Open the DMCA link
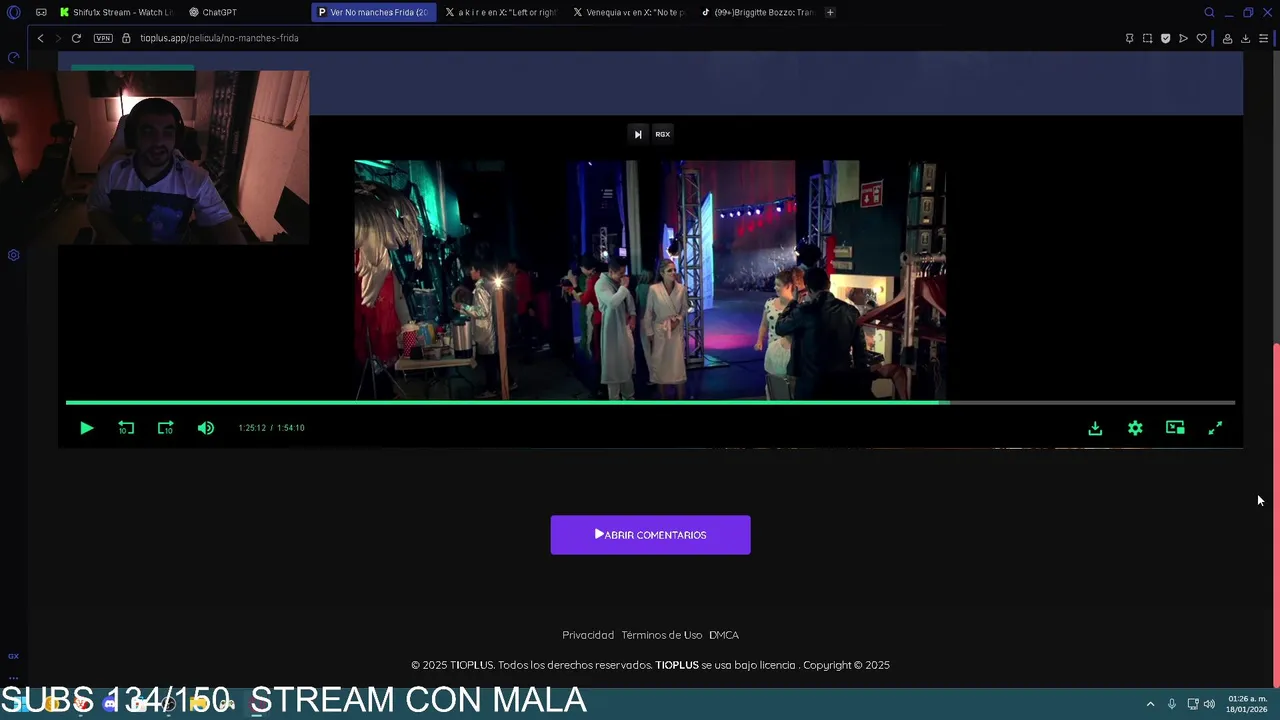This screenshot has width=1280, height=720. click(724, 635)
